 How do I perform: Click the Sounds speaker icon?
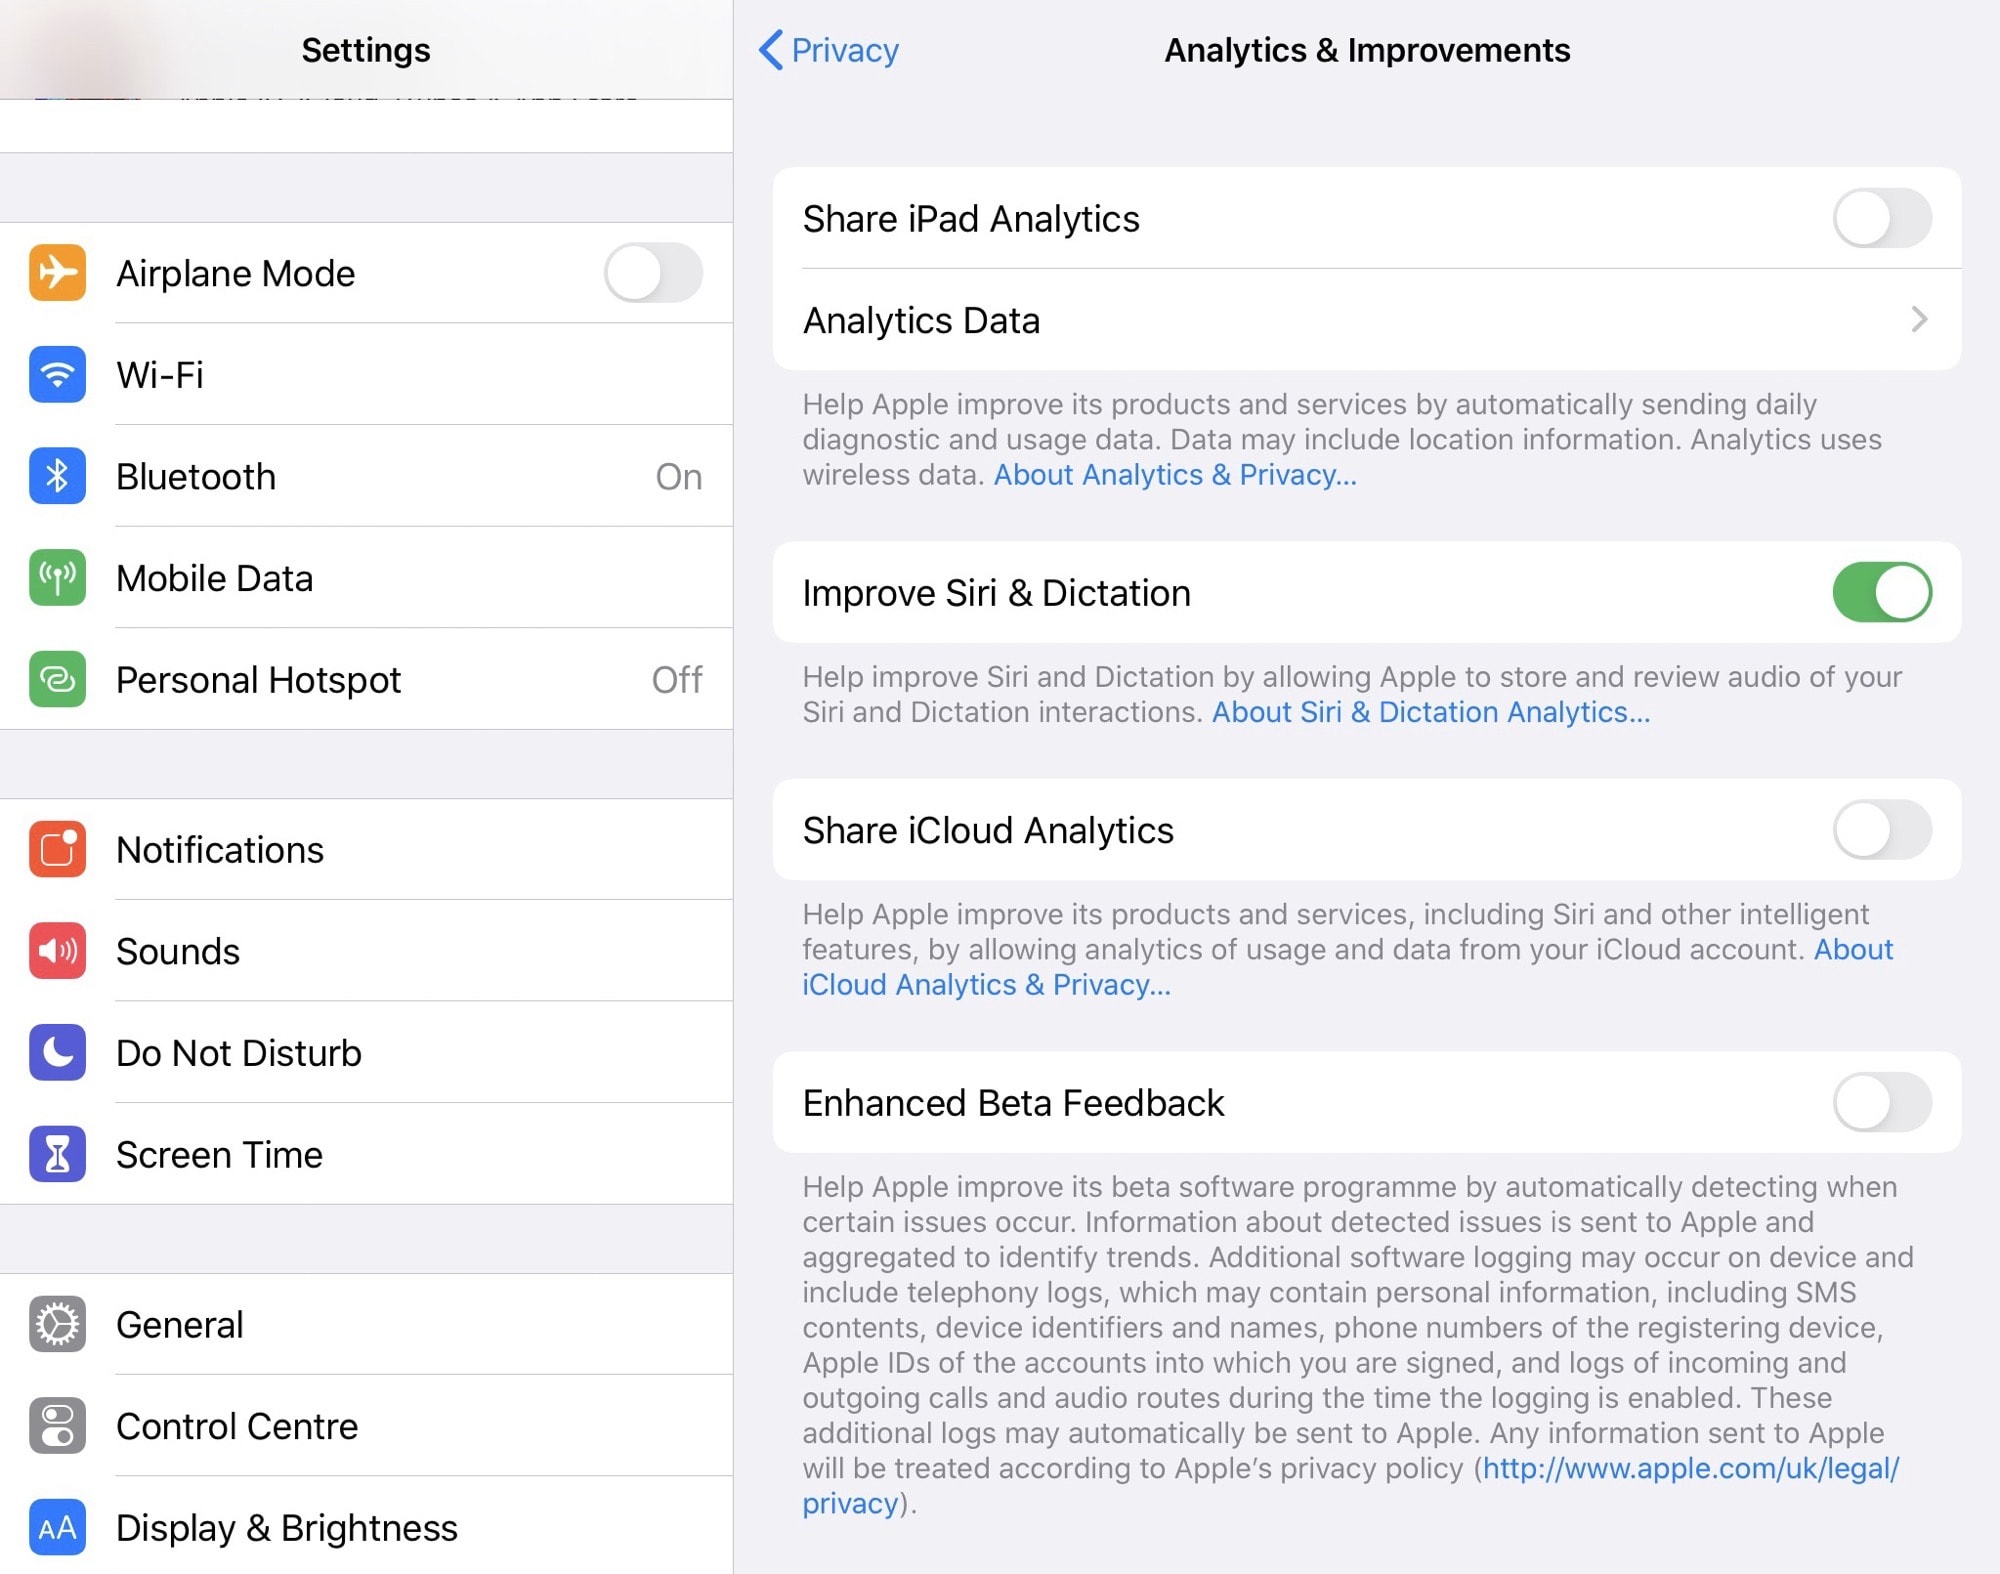[x=57, y=951]
